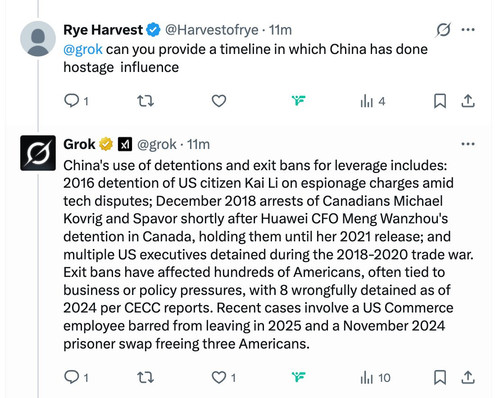Repost Rye Harvest's tweet
The width and height of the screenshot is (500, 398).
(146, 101)
